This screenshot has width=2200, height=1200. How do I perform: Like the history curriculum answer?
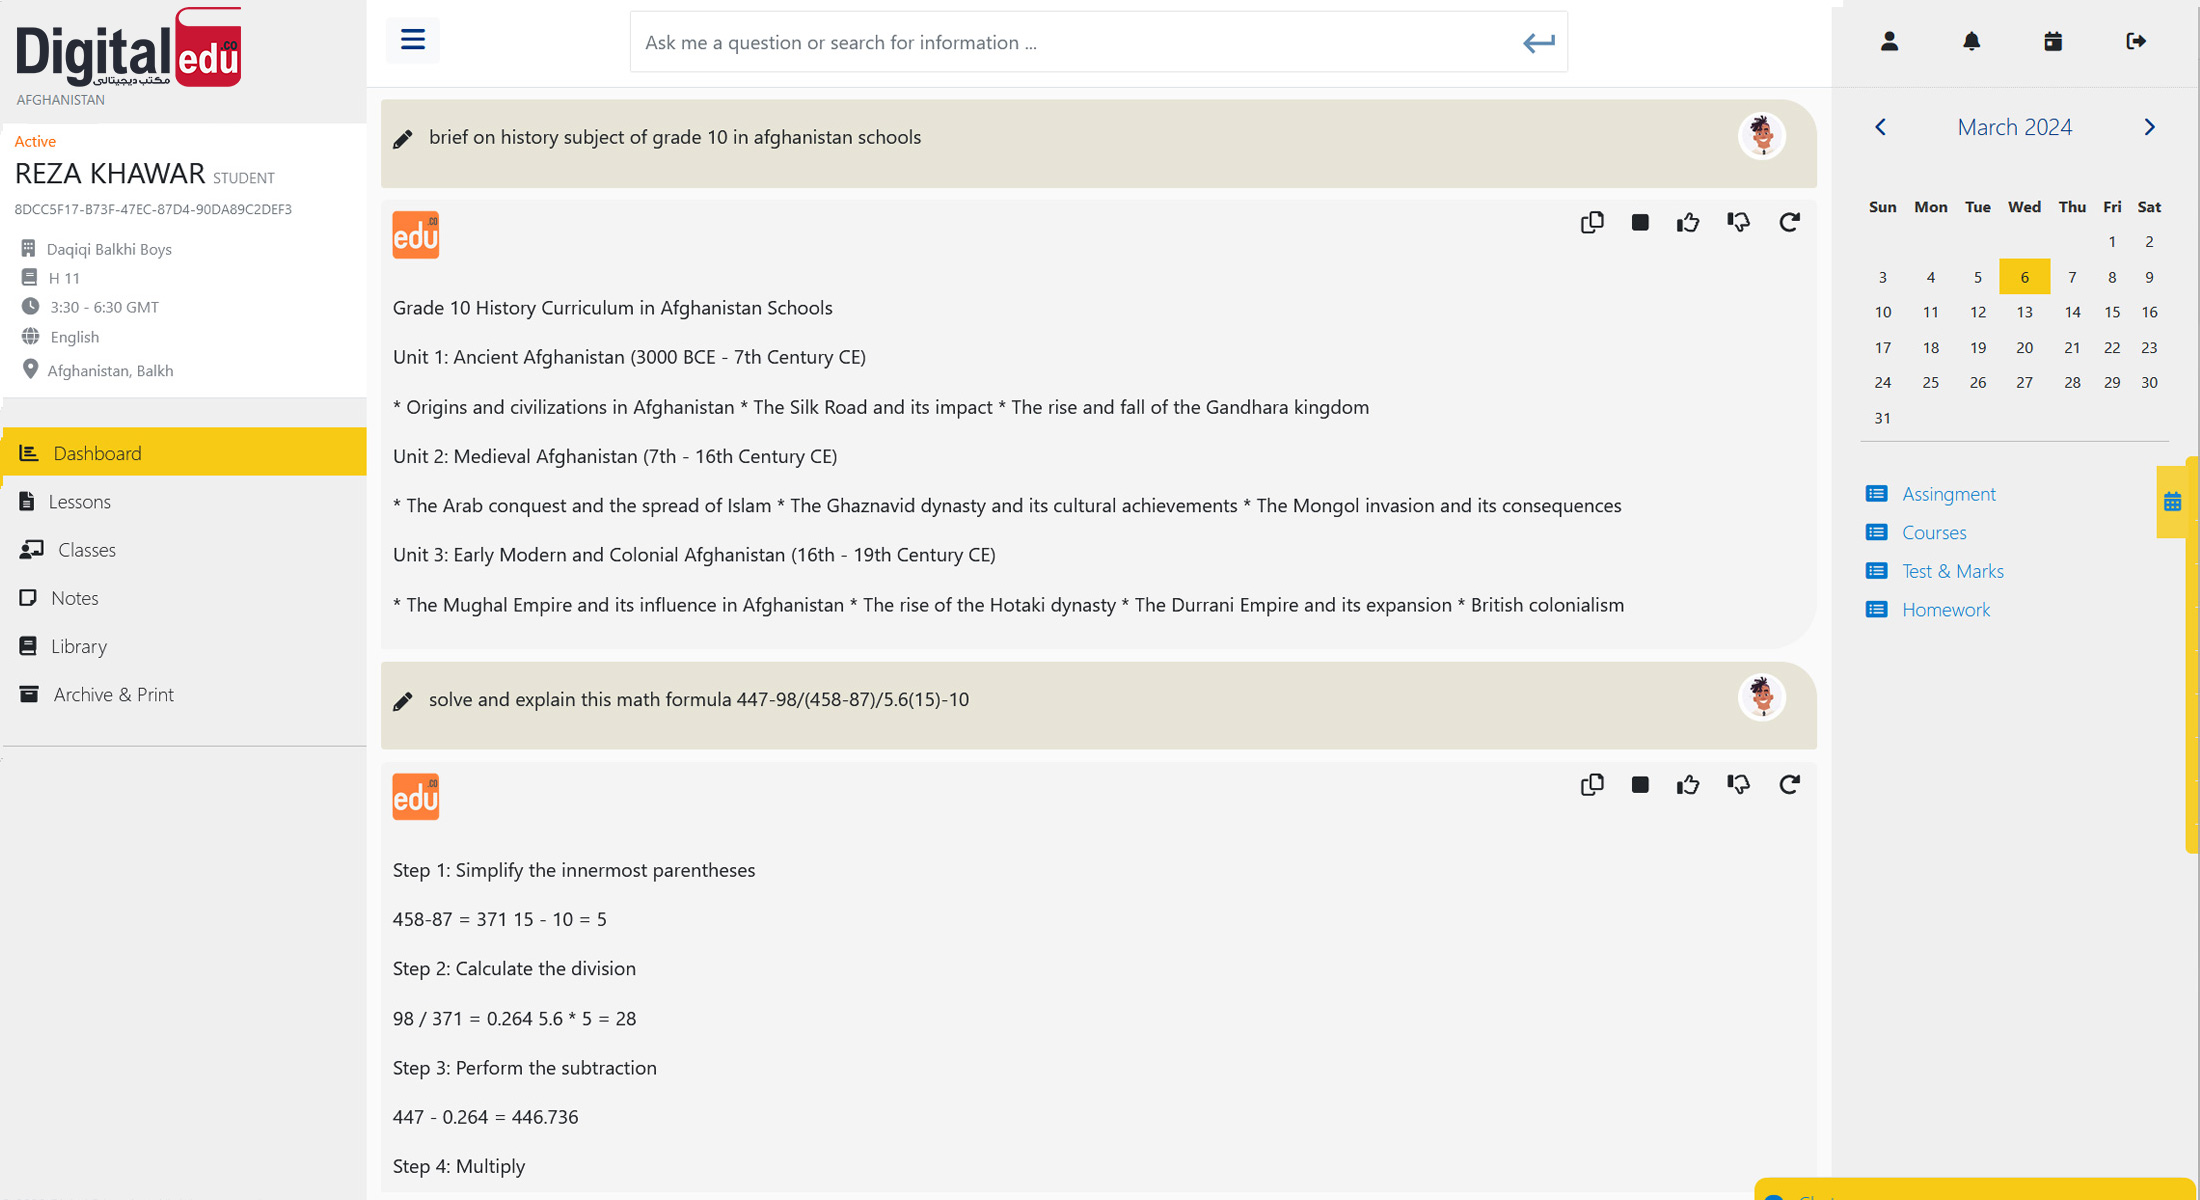pyautogui.click(x=1688, y=222)
